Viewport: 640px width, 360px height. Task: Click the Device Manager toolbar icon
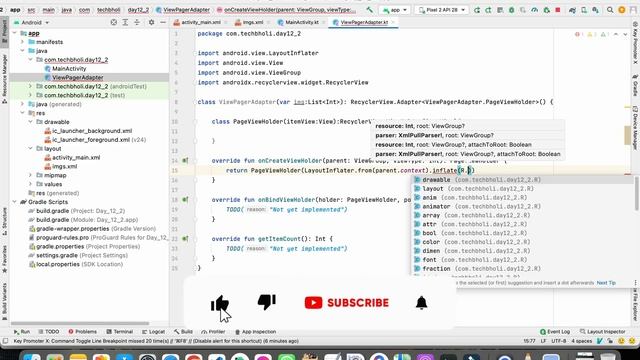tap(584, 9)
